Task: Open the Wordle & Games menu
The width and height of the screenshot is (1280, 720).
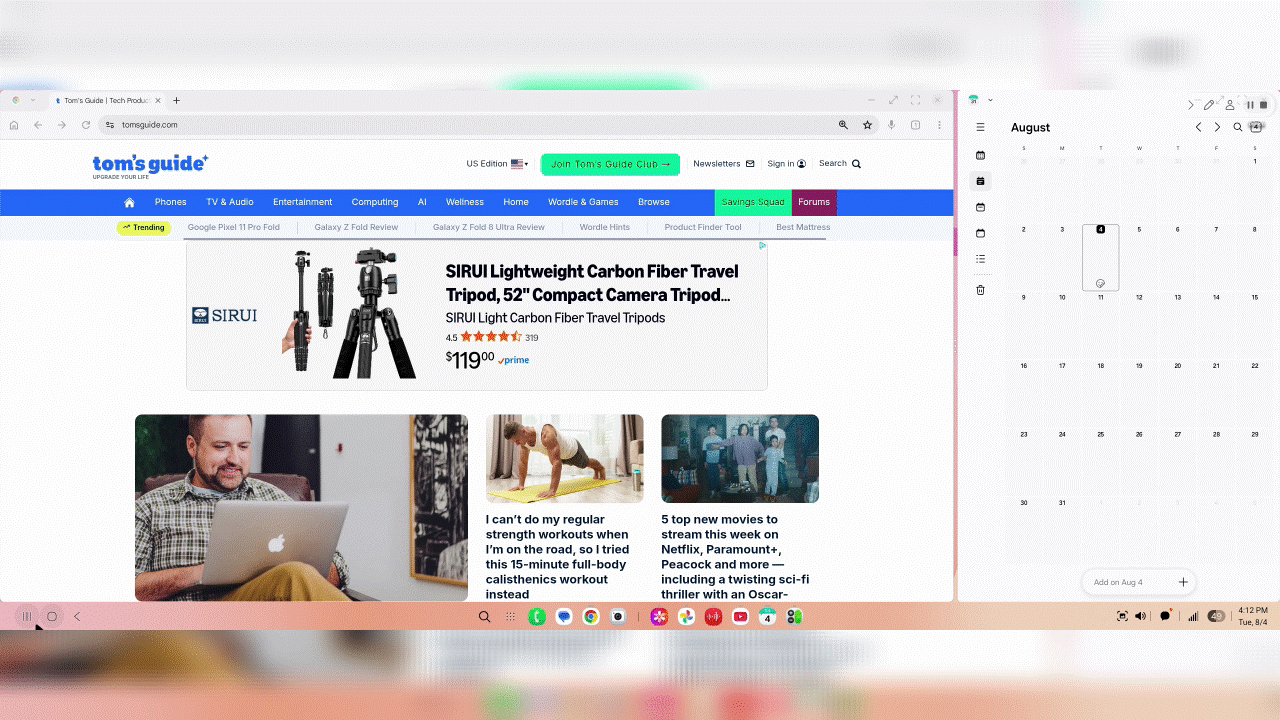Action: (x=583, y=202)
